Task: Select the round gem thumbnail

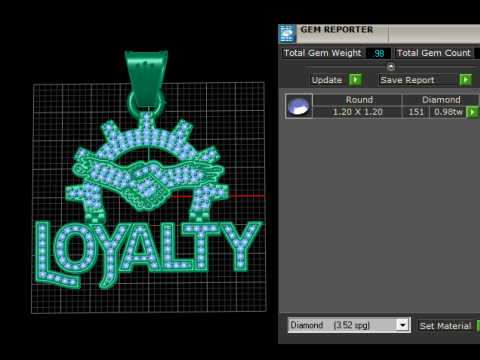Action: [x=299, y=106]
